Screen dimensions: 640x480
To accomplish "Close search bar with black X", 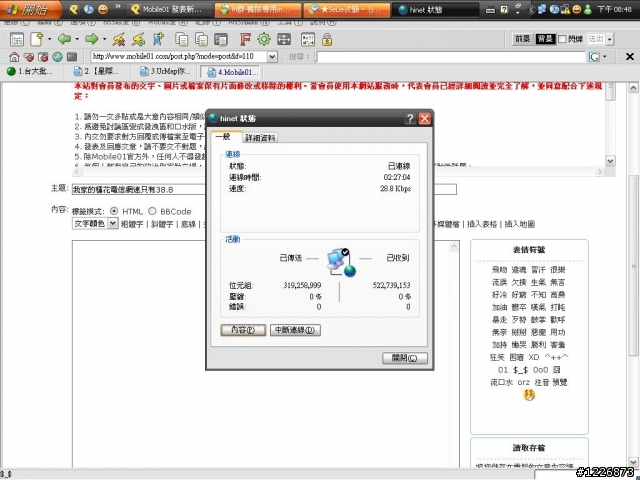I will click(630, 57).
